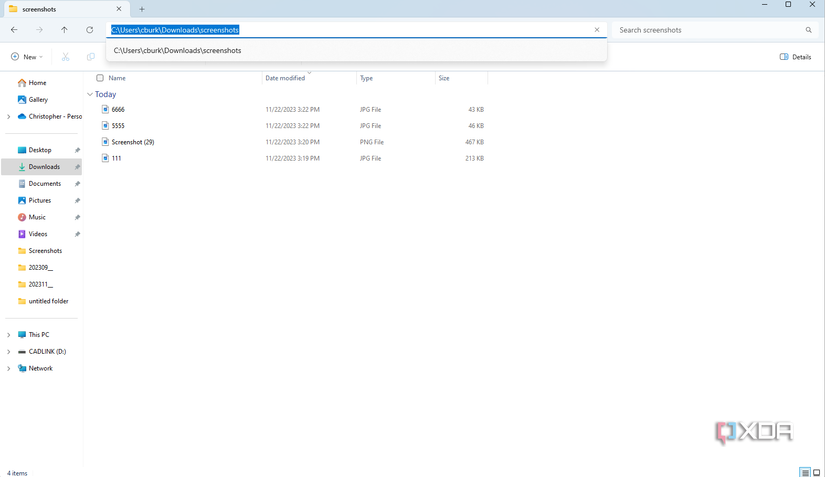The width and height of the screenshot is (825, 477).
Task: Click the Cut scissors icon
Action: tap(65, 57)
